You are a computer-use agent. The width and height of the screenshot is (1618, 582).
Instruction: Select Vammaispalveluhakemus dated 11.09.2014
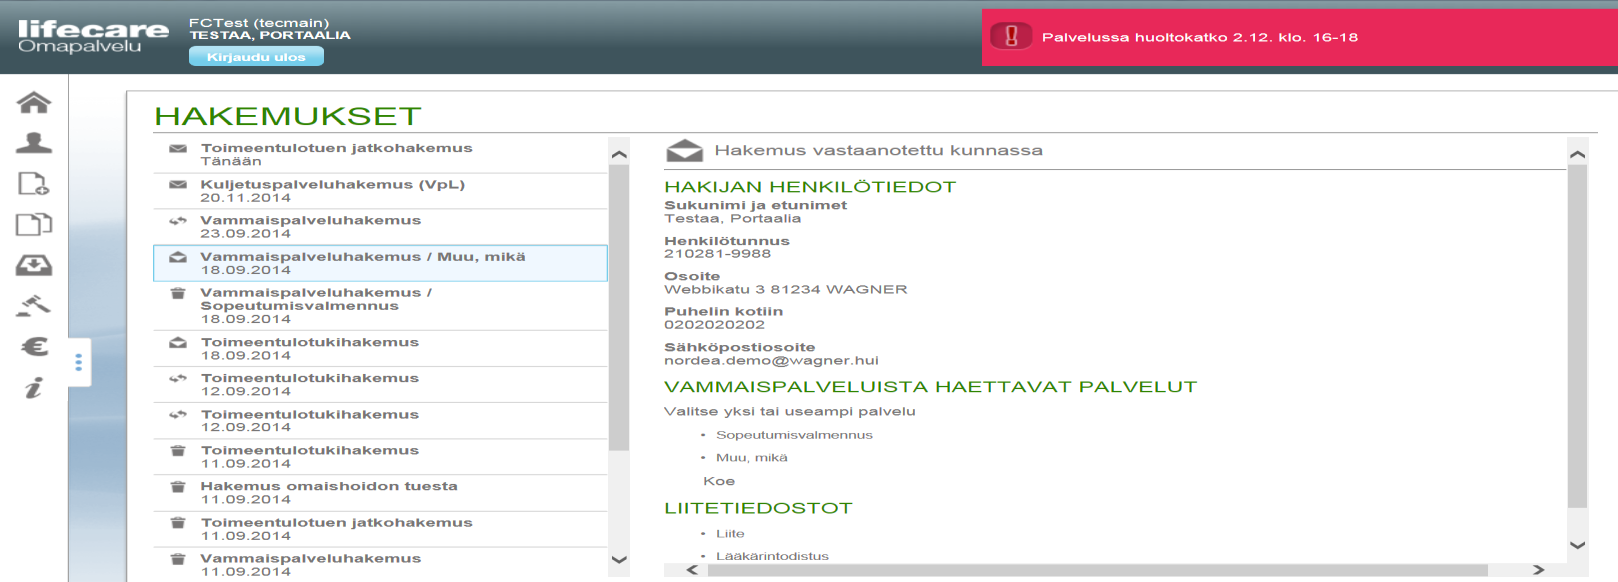[x=380, y=565]
